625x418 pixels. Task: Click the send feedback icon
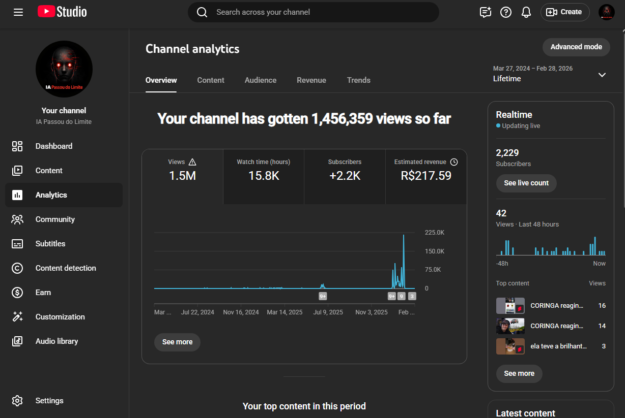485,12
